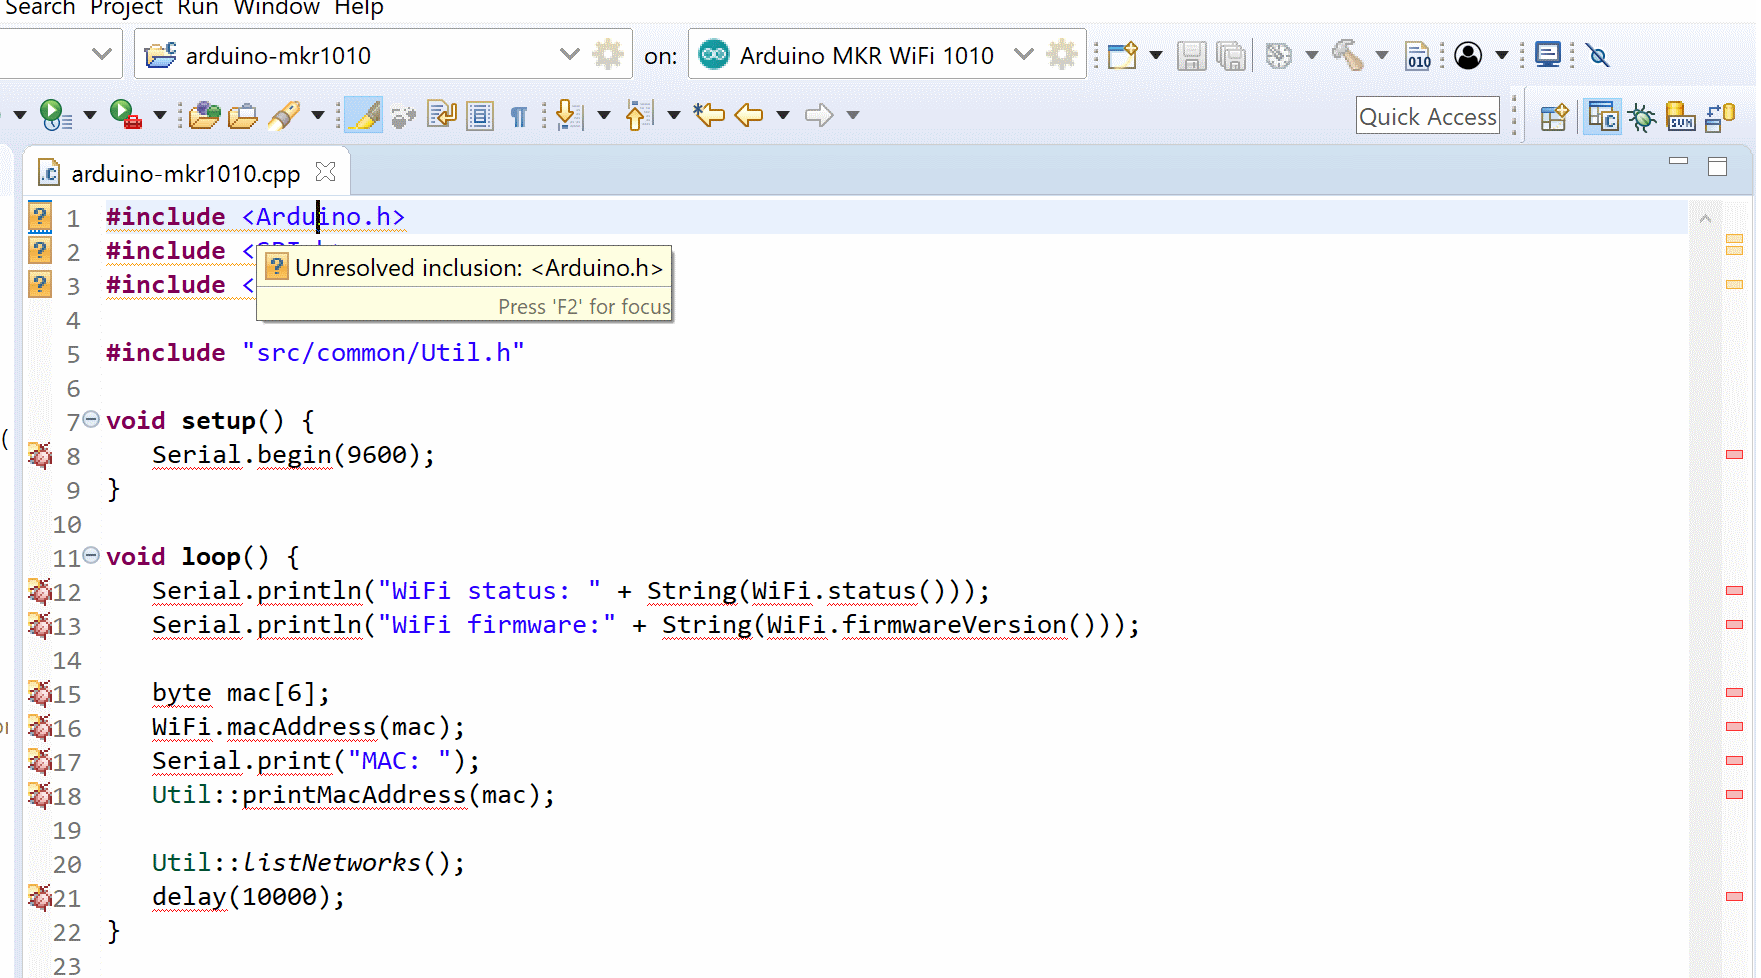Open the Arduino MKR WiFi 1010 target dropdown
Screen dimensions: 1761x978
(x=1023, y=54)
